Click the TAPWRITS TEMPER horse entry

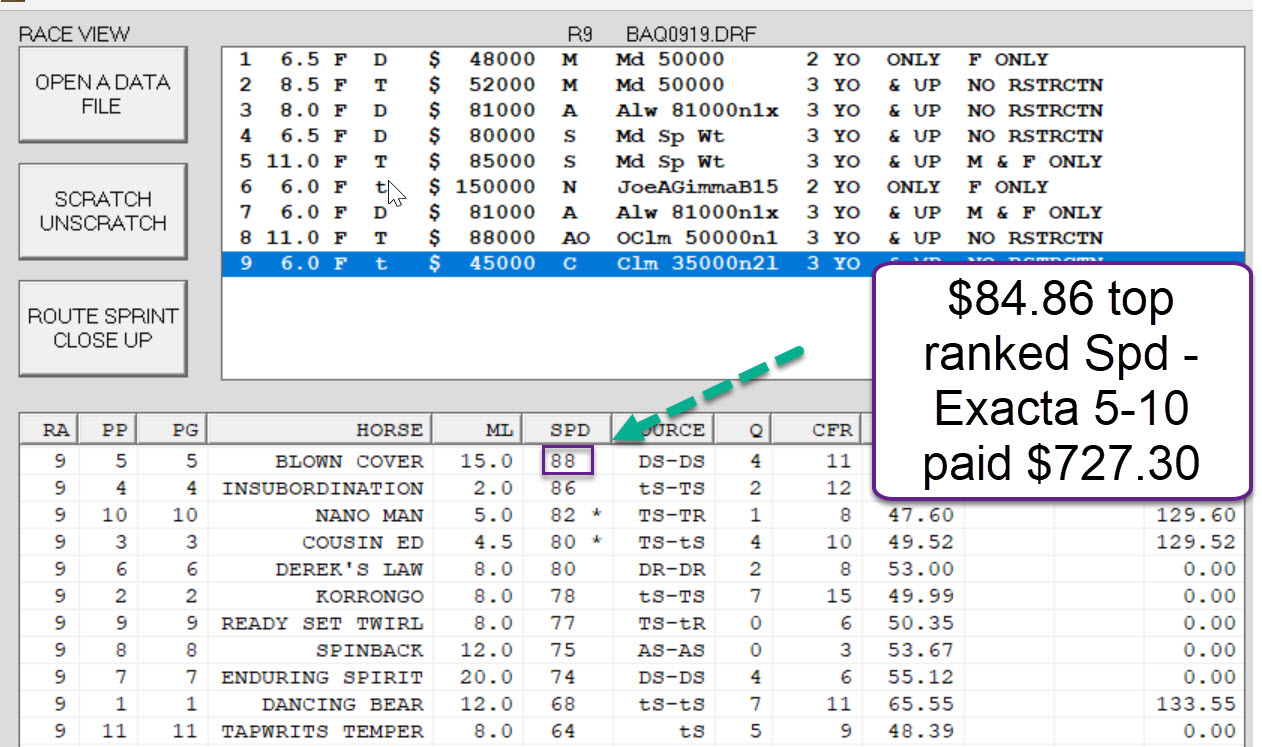[x=322, y=732]
